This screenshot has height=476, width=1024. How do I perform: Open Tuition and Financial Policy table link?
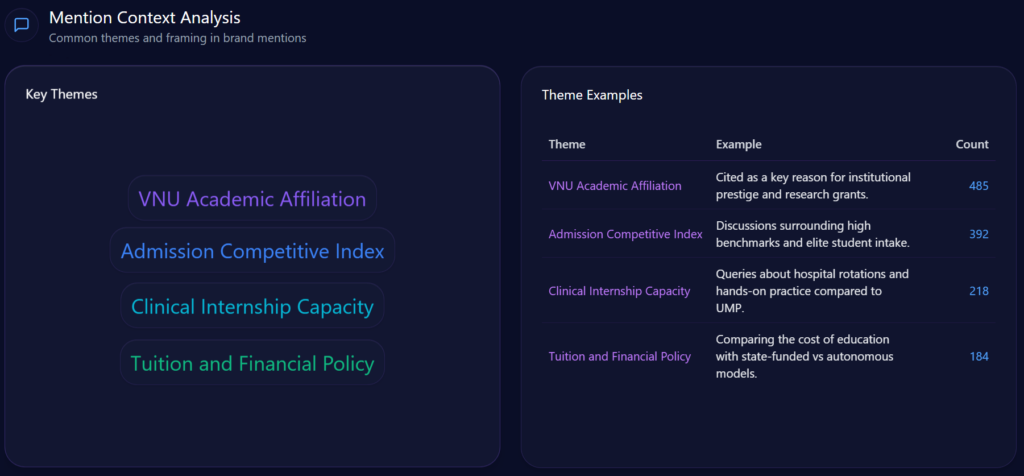pos(619,356)
